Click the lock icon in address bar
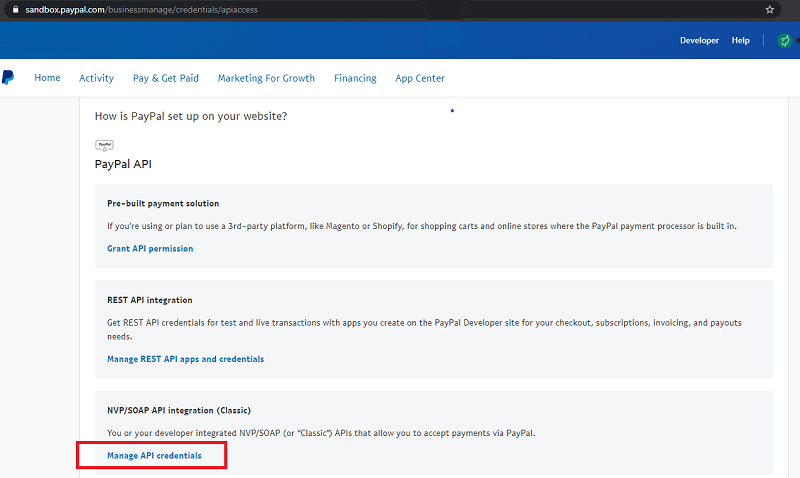 (x=15, y=10)
